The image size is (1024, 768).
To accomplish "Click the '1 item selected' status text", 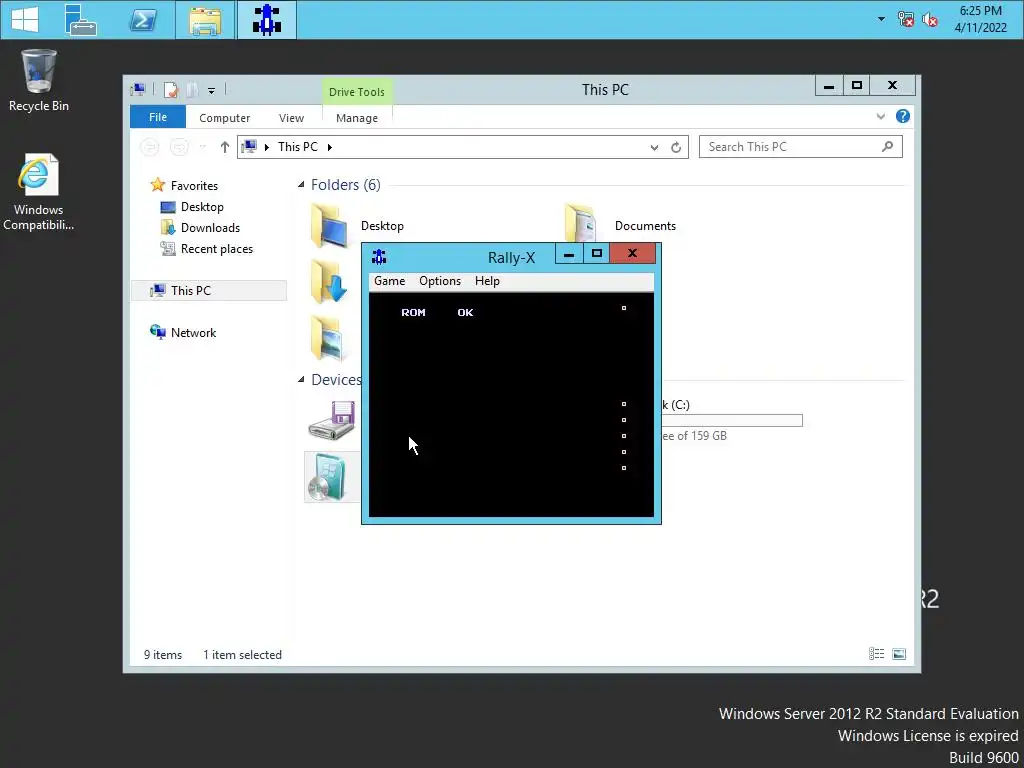I will point(242,654).
